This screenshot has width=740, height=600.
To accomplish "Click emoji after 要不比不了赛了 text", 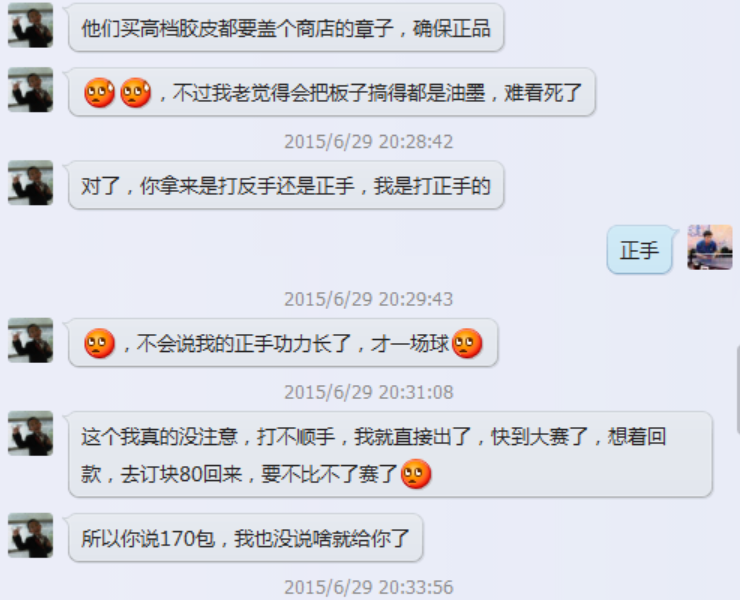I will tap(416, 473).
